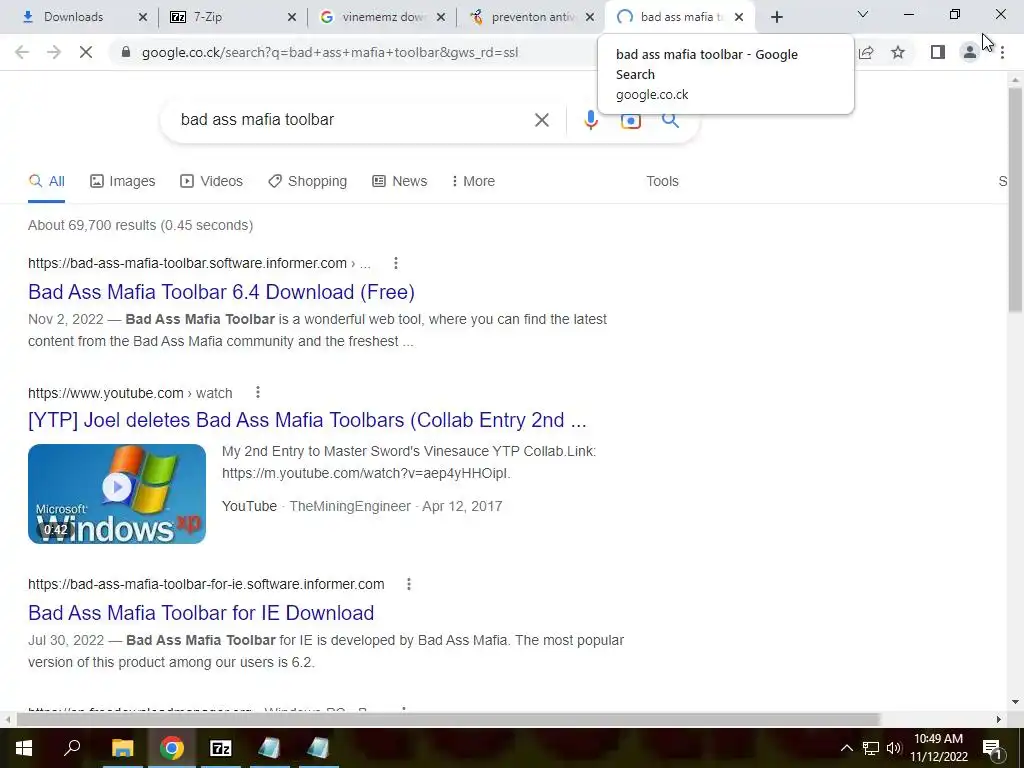Image resolution: width=1024 pixels, height=768 pixels.
Task: Open the notification center
Action: point(992,749)
